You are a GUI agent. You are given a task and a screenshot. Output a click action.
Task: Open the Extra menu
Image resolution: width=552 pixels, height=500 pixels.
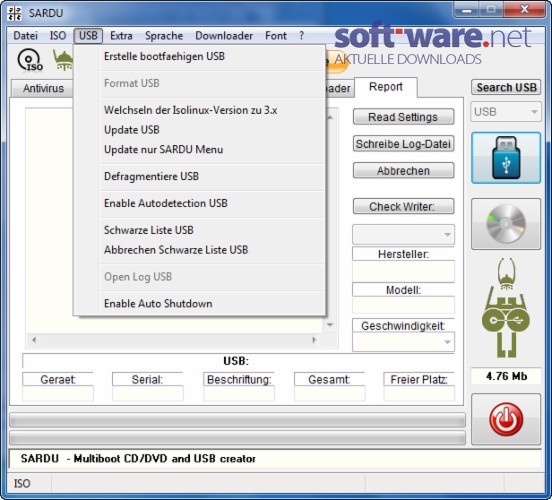click(x=121, y=36)
